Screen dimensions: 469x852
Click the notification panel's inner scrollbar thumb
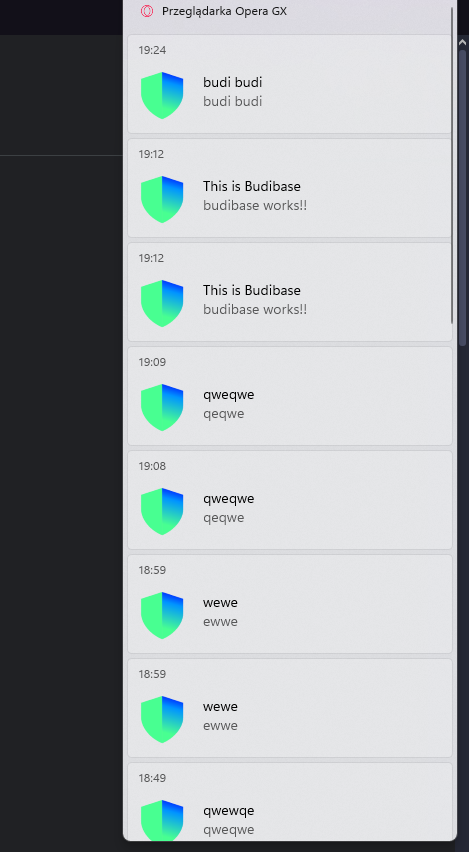click(x=452, y=166)
